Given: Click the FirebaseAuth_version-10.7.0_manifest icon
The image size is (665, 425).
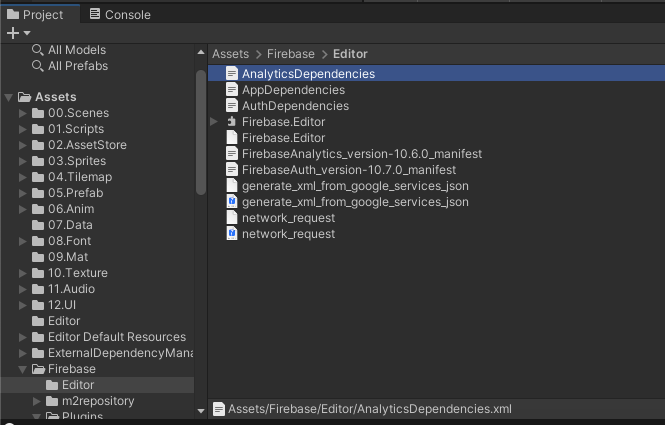Looking at the screenshot, I should tap(232, 170).
